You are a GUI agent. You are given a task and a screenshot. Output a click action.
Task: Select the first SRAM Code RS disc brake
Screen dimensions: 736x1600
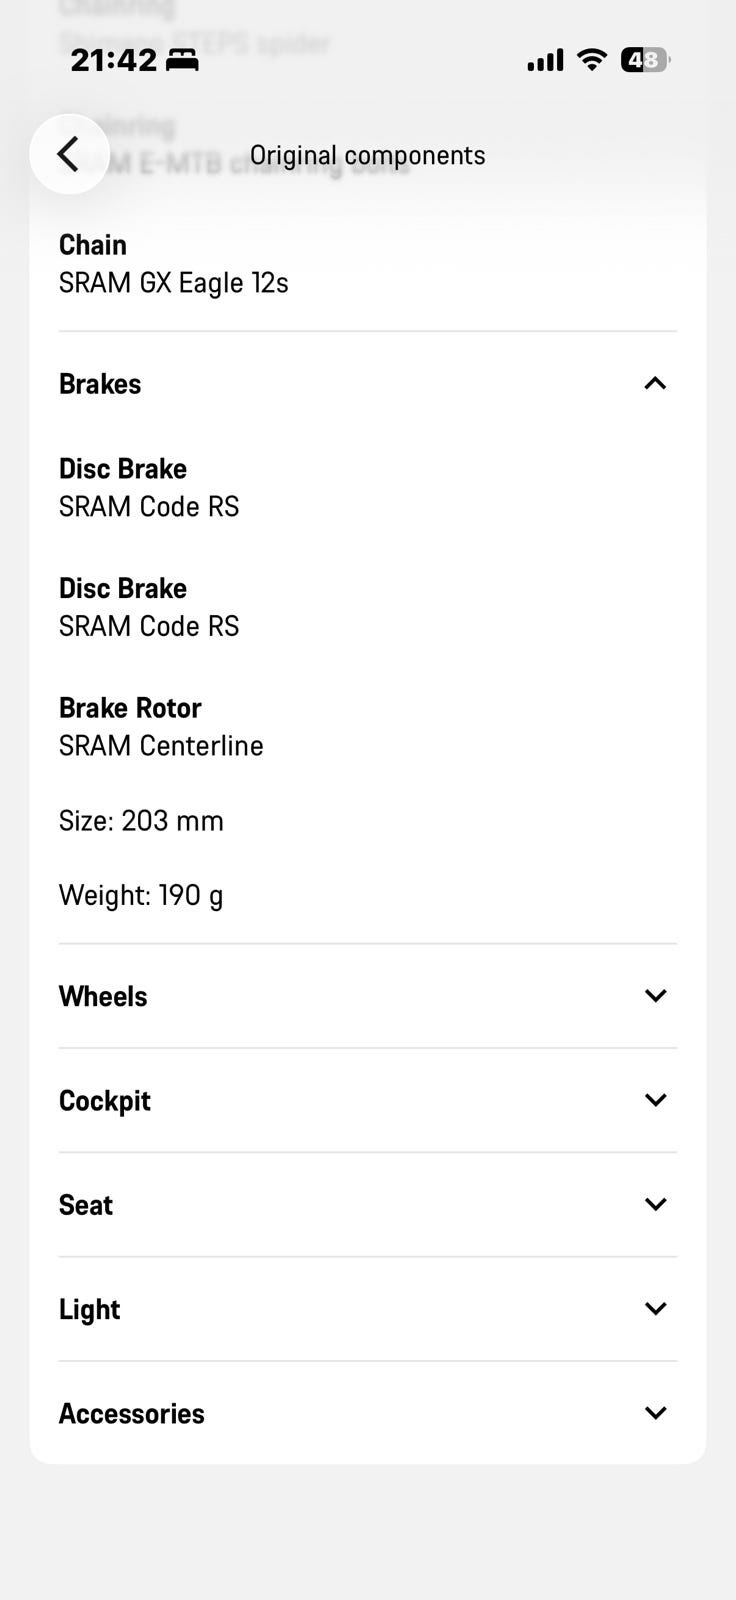149,507
